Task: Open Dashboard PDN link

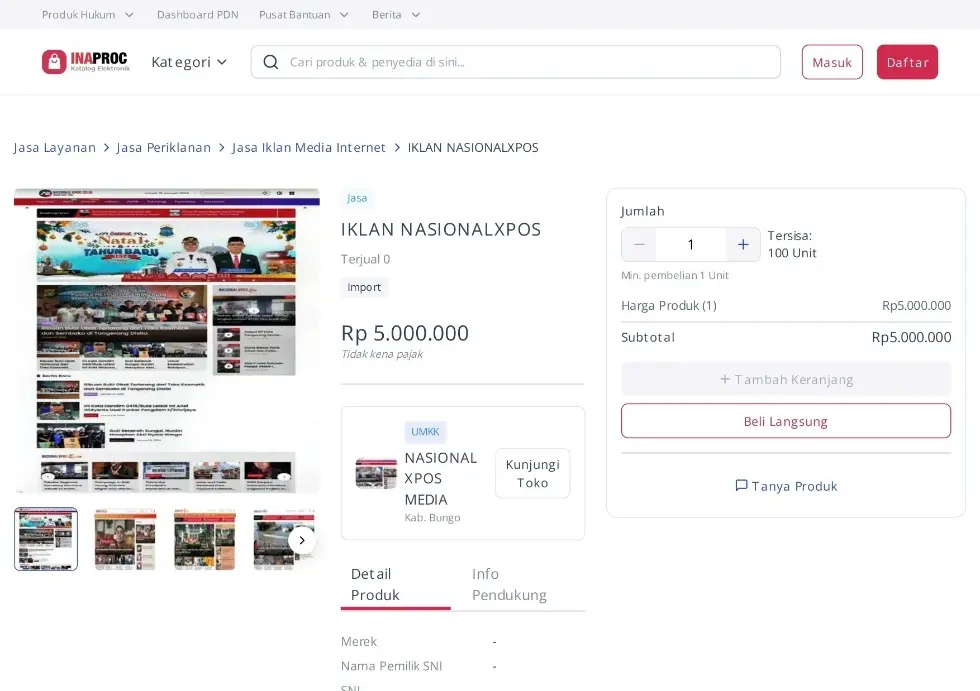Action: 198,14
